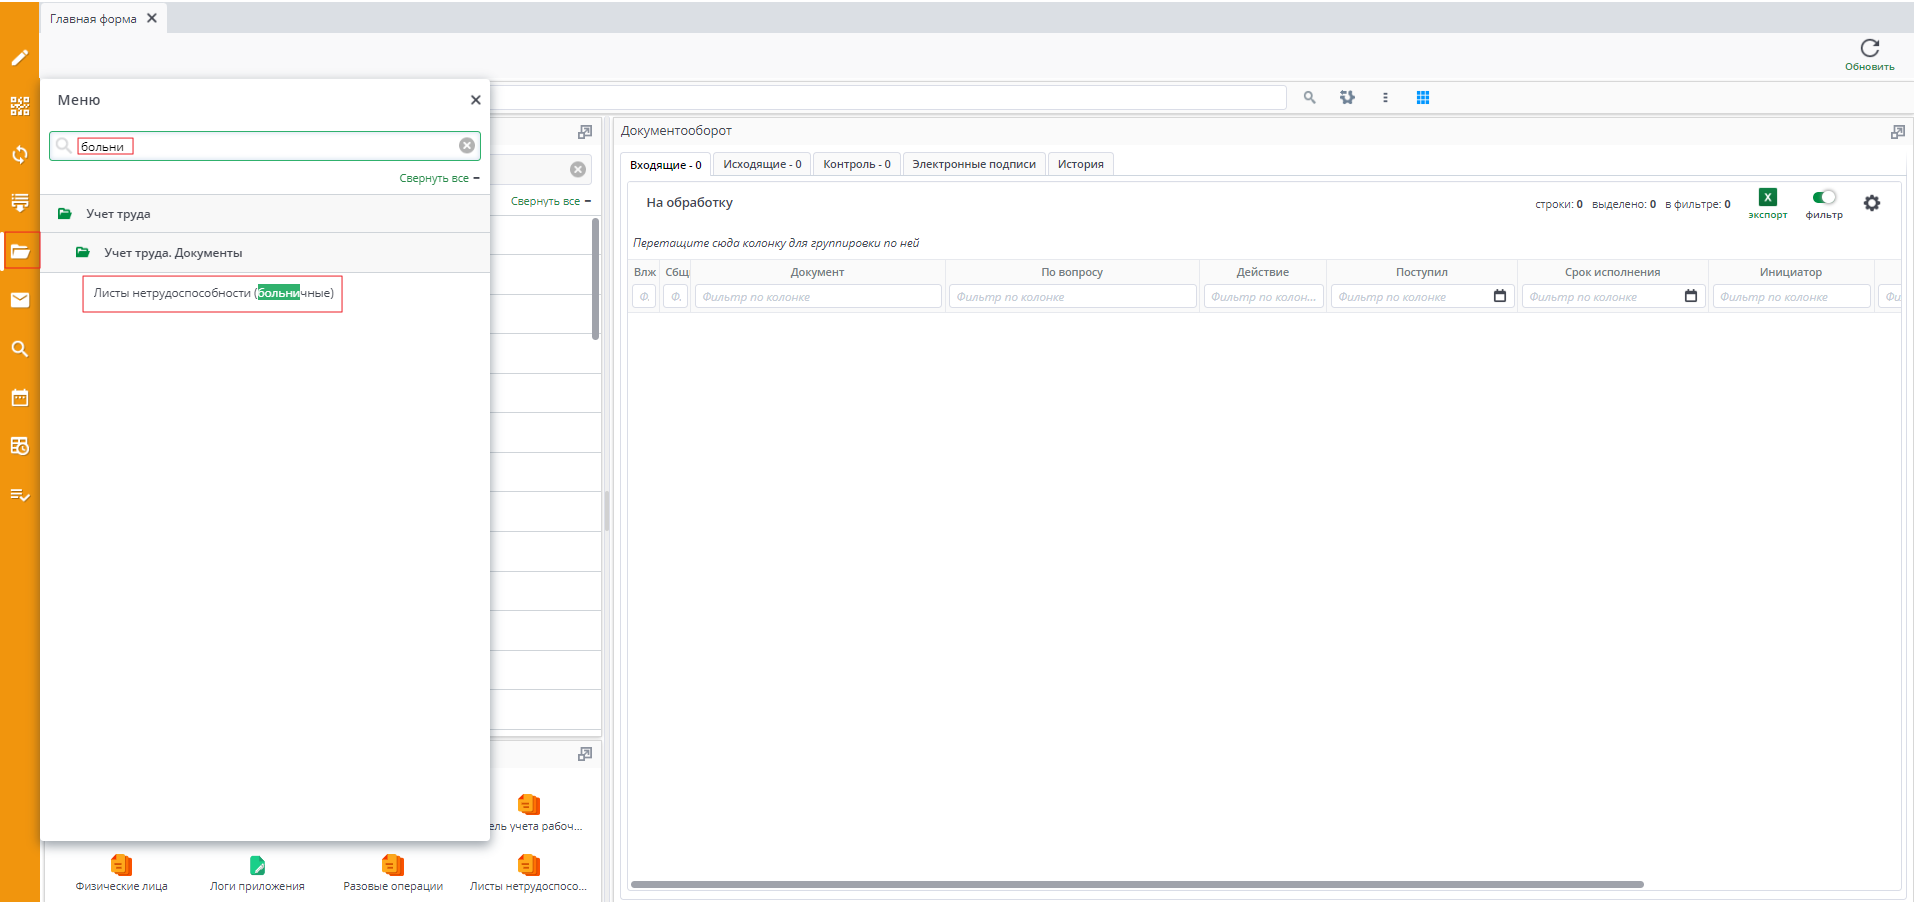Open grid settings gear icon
The height and width of the screenshot is (902, 1914).
coord(1871,203)
